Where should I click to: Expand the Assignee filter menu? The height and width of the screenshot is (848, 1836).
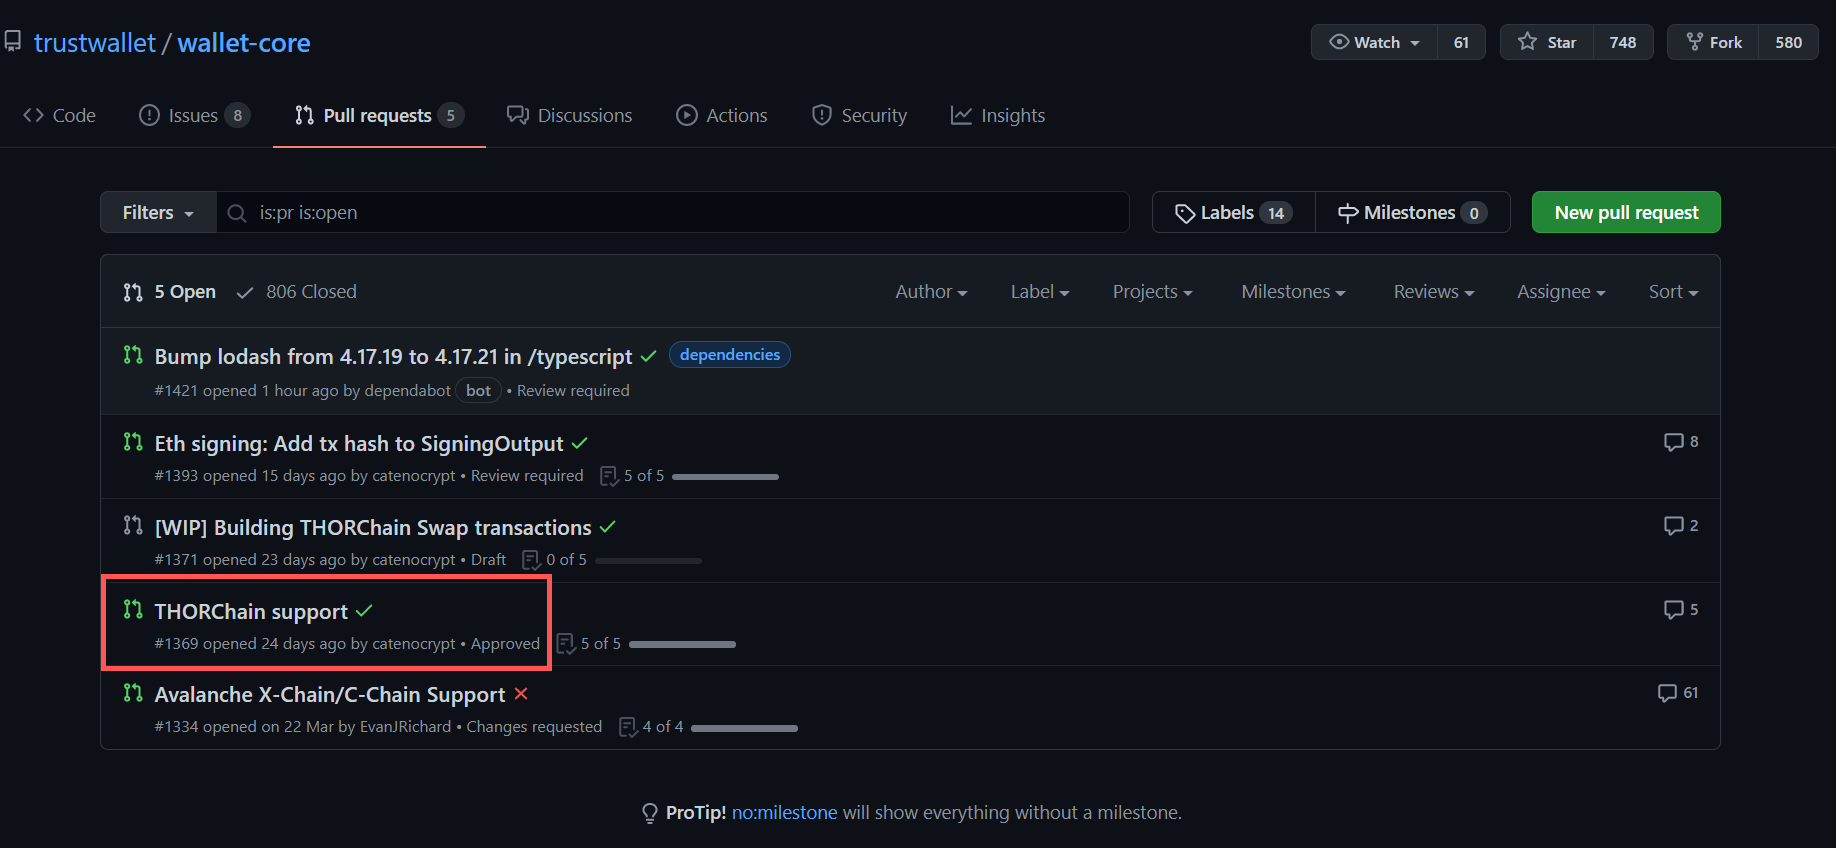[x=1561, y=292]
